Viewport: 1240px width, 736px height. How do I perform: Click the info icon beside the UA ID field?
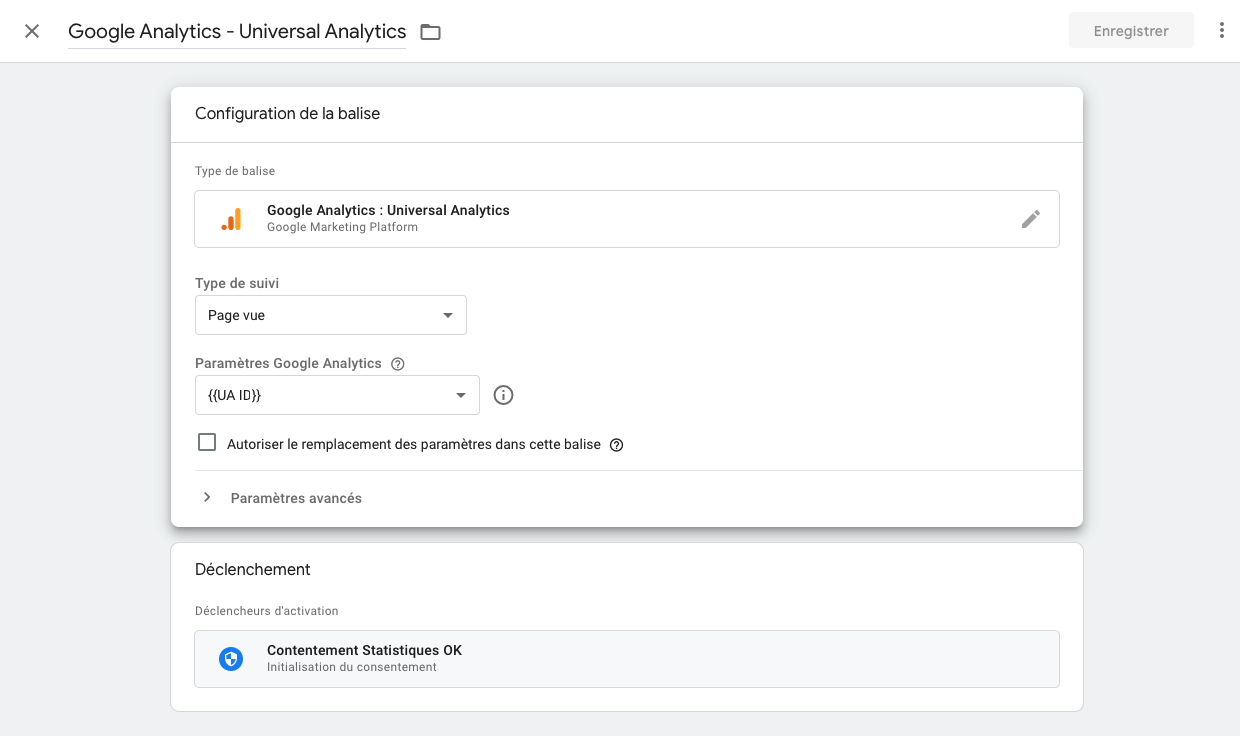(x=504, y=395)
